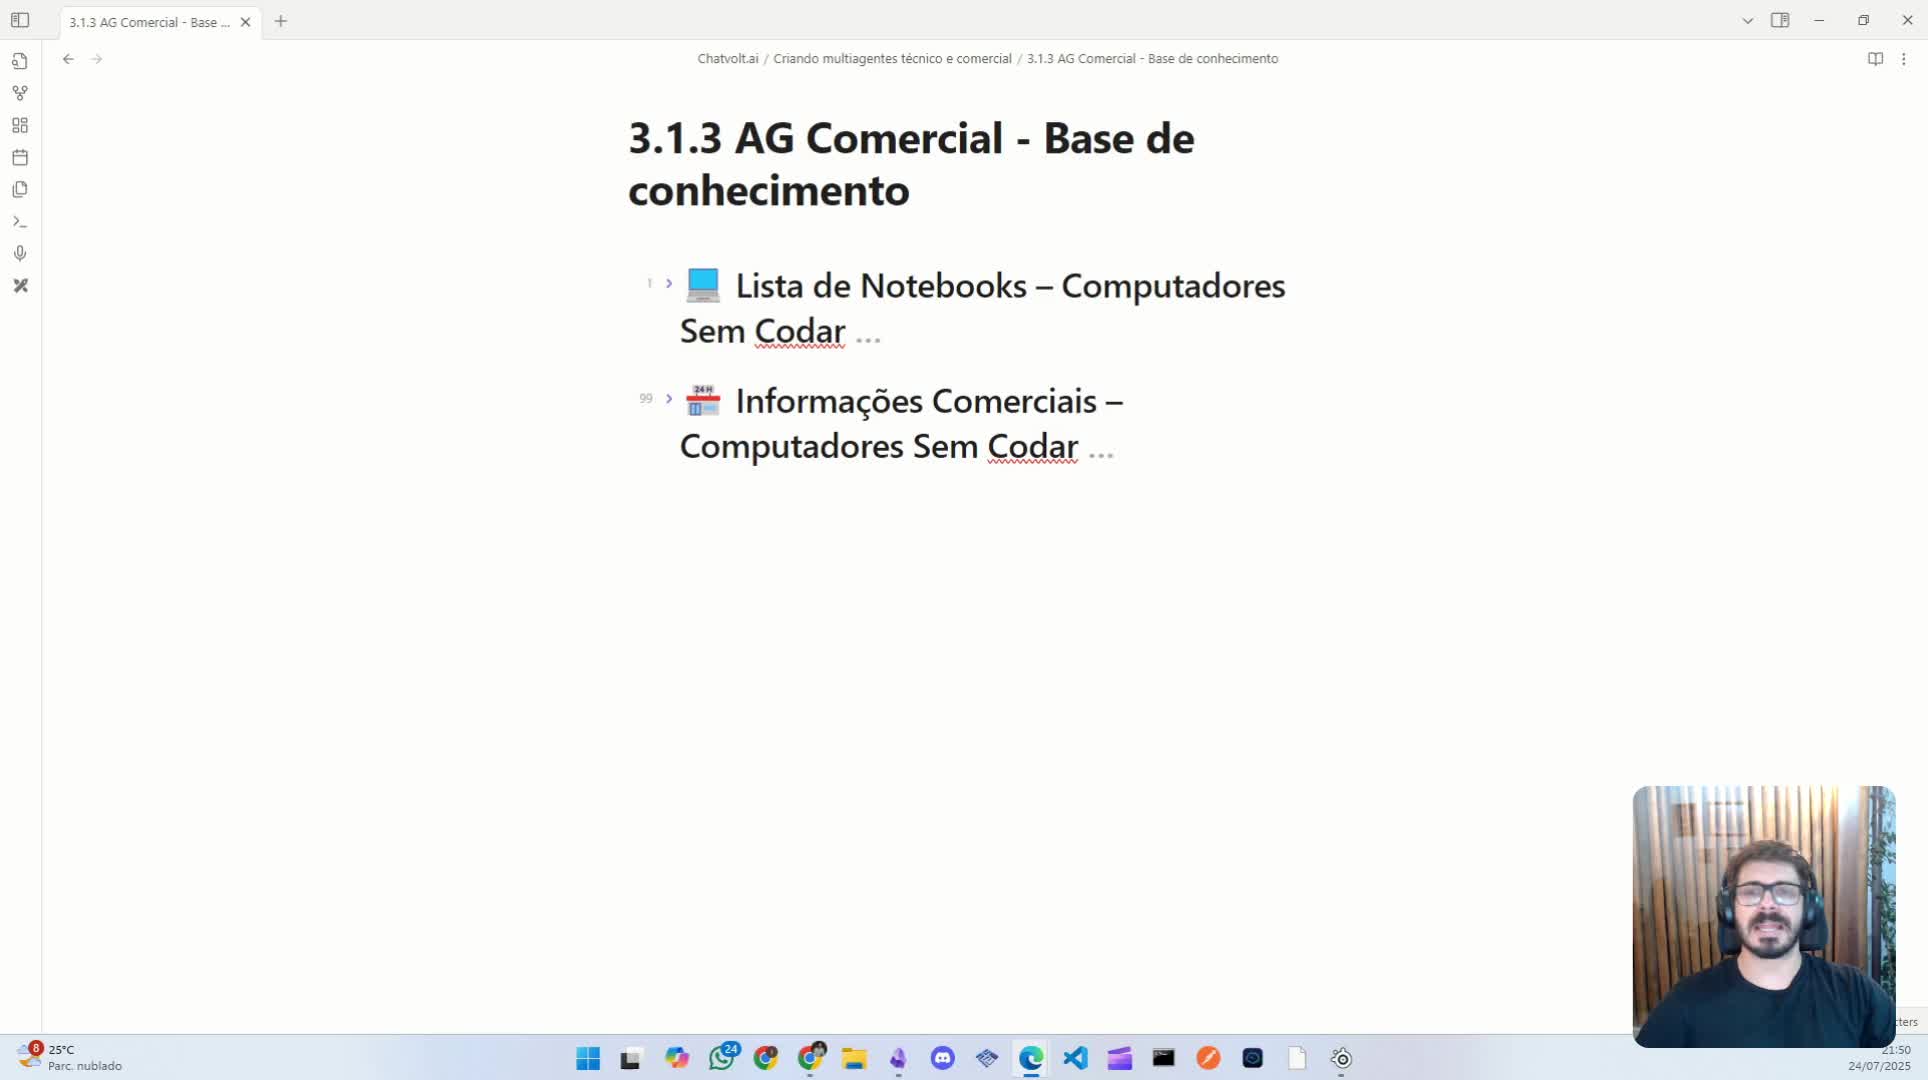
Task: Navigate to the 'Chatvolt.ai' breadcrumb link
Action: [727, 58]
